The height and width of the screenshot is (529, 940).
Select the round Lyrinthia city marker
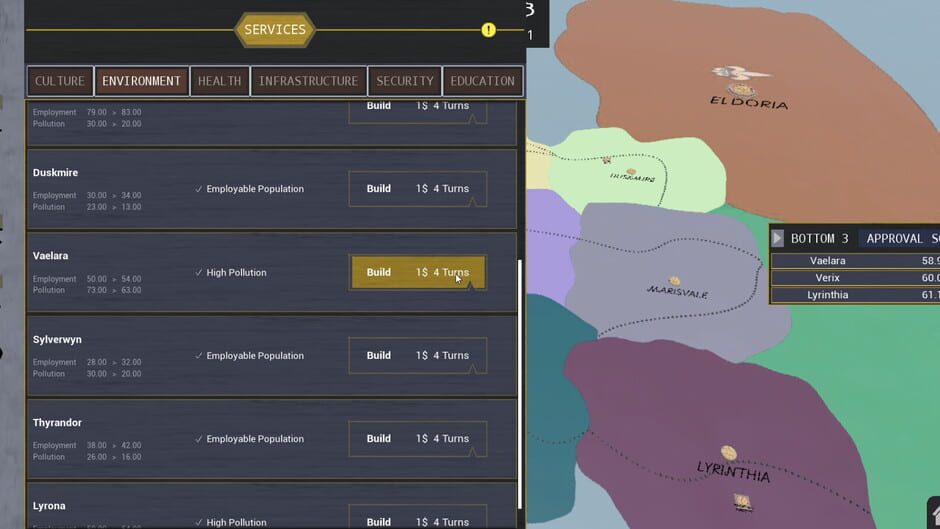[x=729, y=453]
